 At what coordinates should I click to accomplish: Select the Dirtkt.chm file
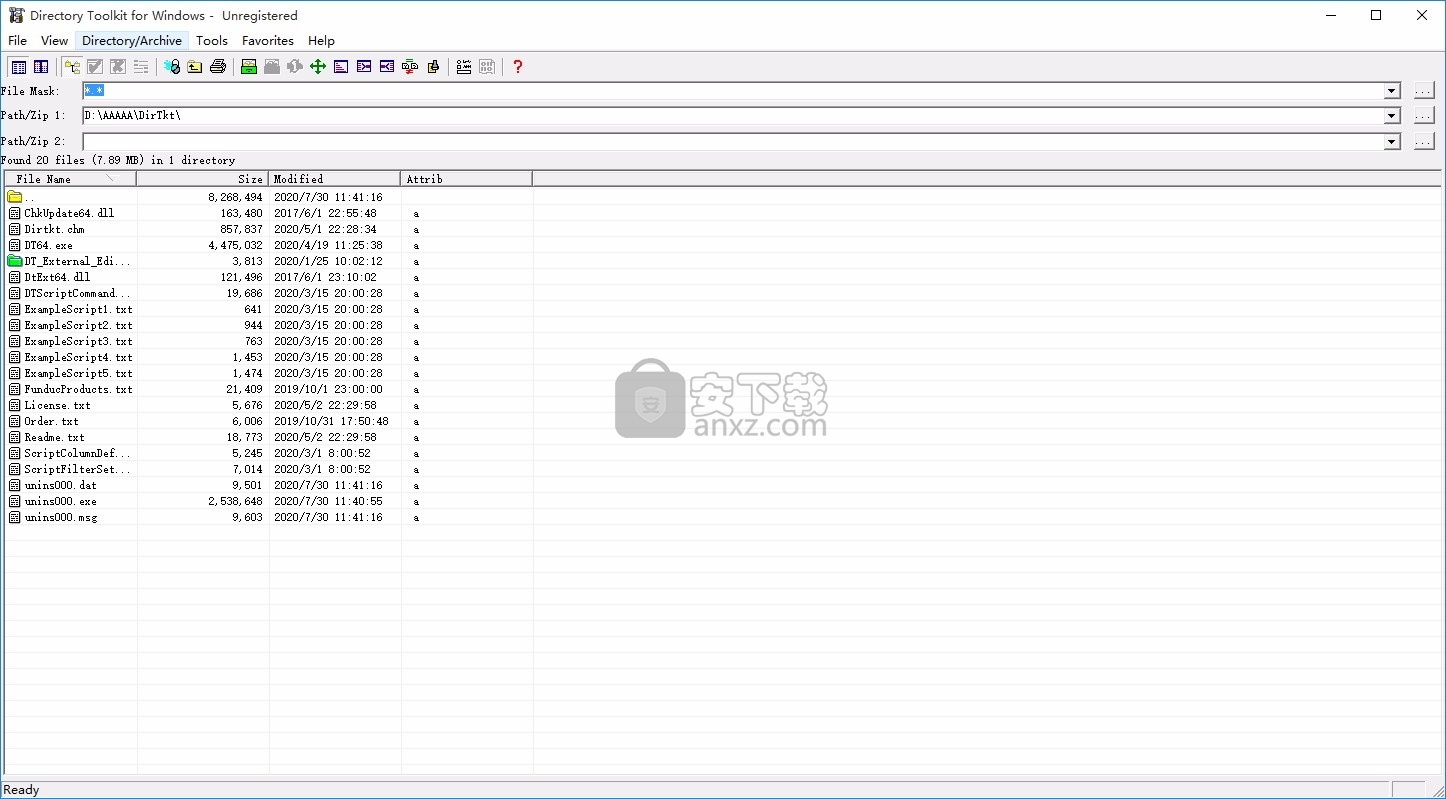pyautogui.click(x=55, y=229)
